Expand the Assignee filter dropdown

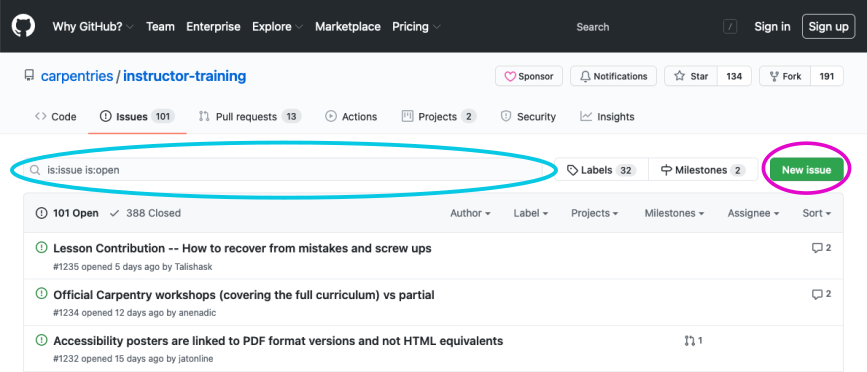coord(753,213)
